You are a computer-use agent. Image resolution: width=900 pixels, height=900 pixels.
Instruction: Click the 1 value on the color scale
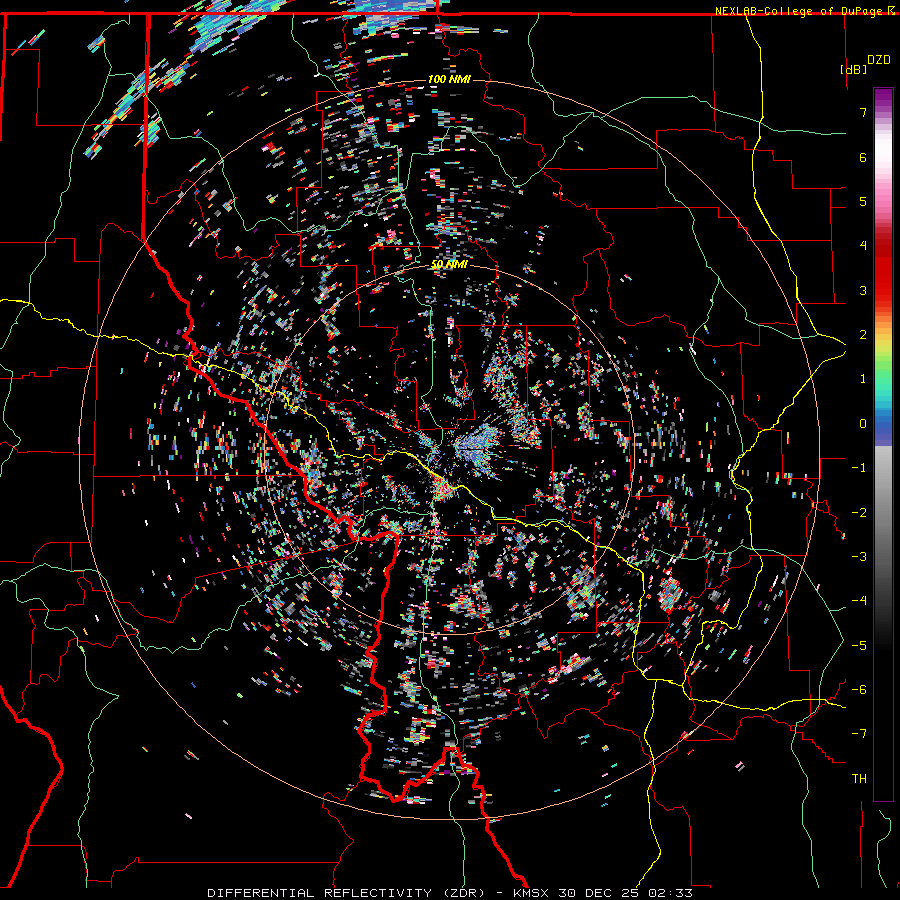[x=863, y=379]
